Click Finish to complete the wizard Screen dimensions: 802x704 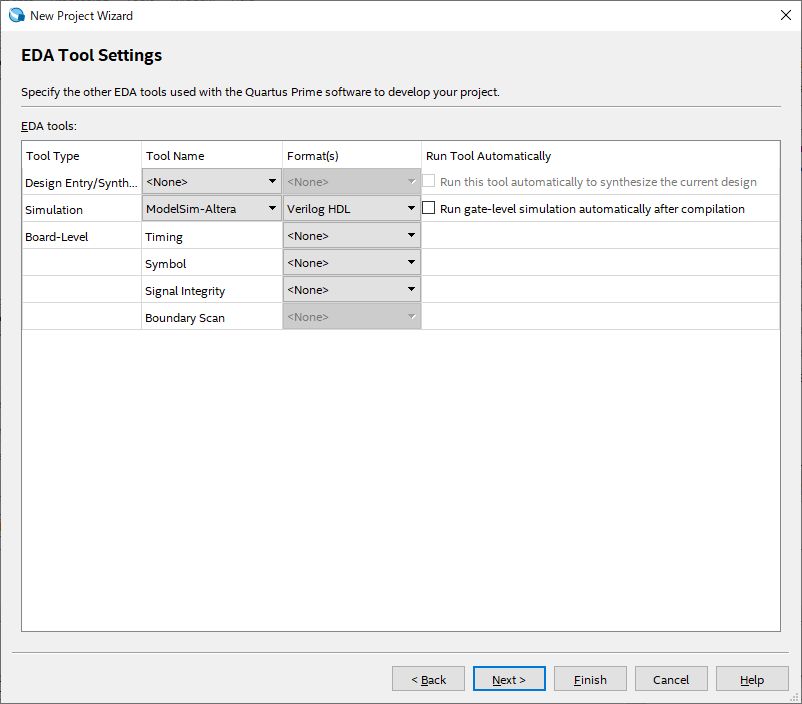coord(590,679)
